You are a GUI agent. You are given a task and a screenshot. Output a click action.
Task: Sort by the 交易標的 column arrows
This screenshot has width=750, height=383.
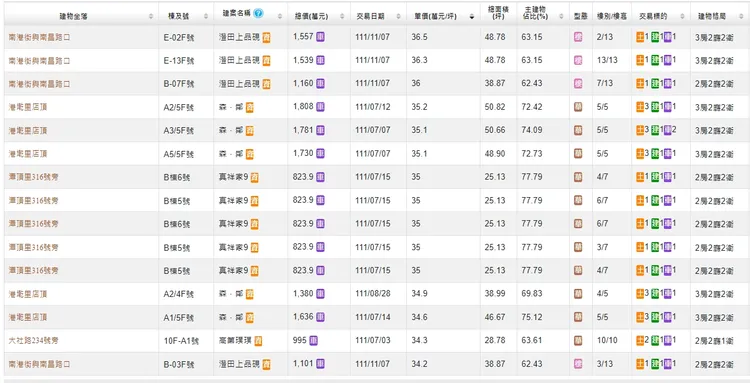click(683, 16)
